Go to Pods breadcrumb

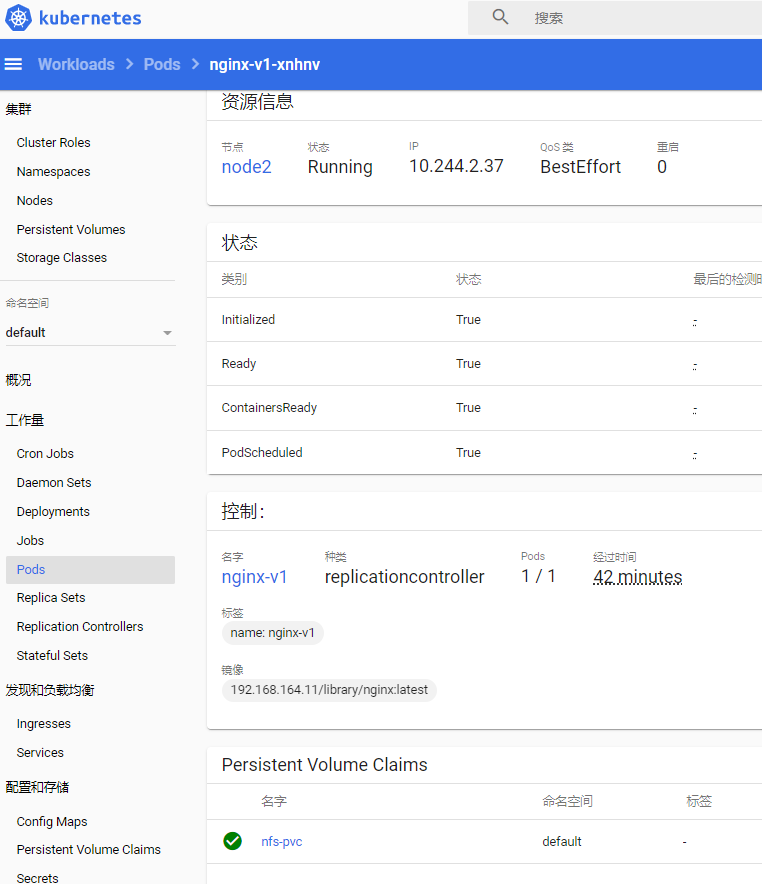pos(162,64)
